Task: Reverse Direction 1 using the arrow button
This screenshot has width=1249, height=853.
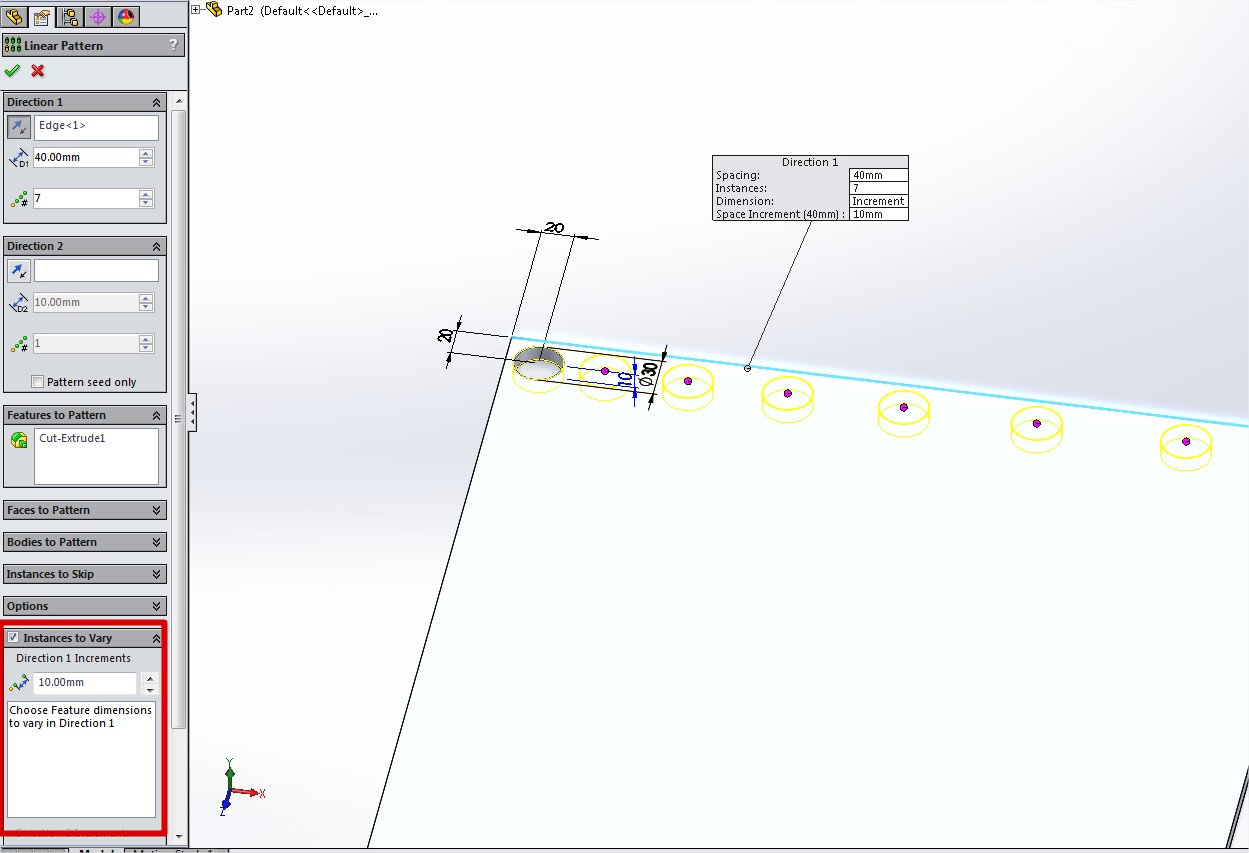Action: pos(19,127)
